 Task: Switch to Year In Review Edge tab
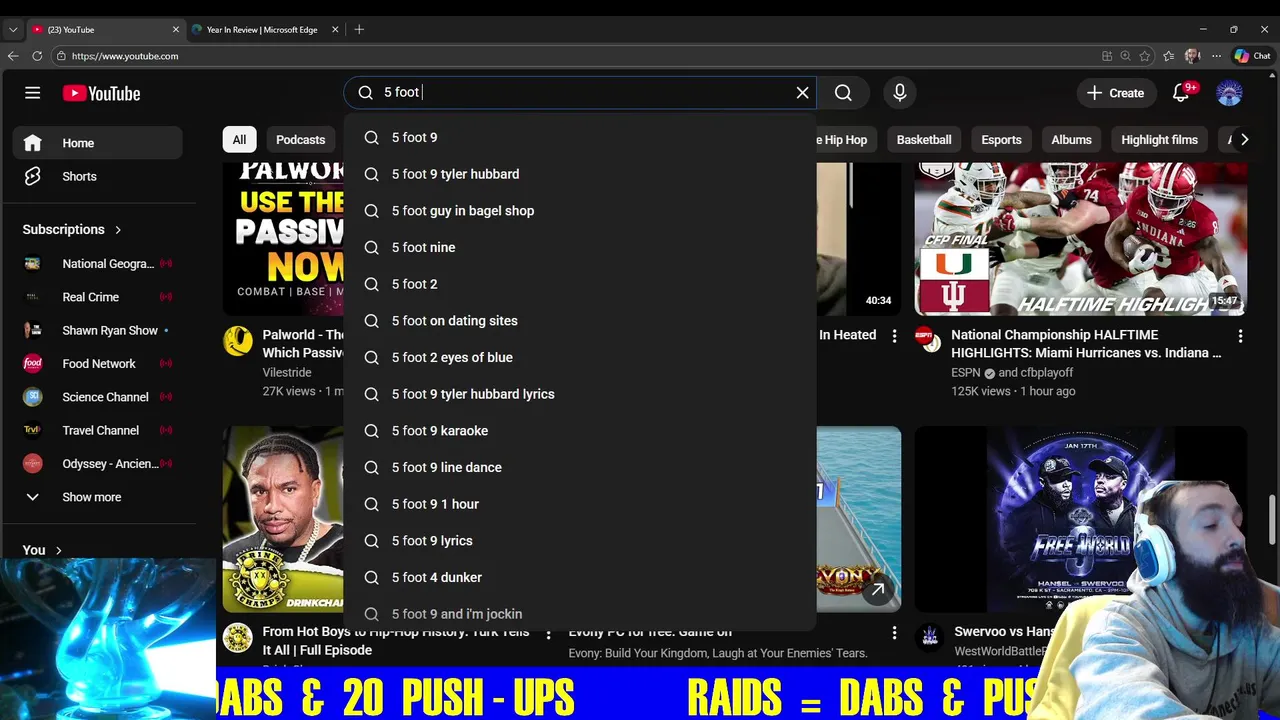262,30
